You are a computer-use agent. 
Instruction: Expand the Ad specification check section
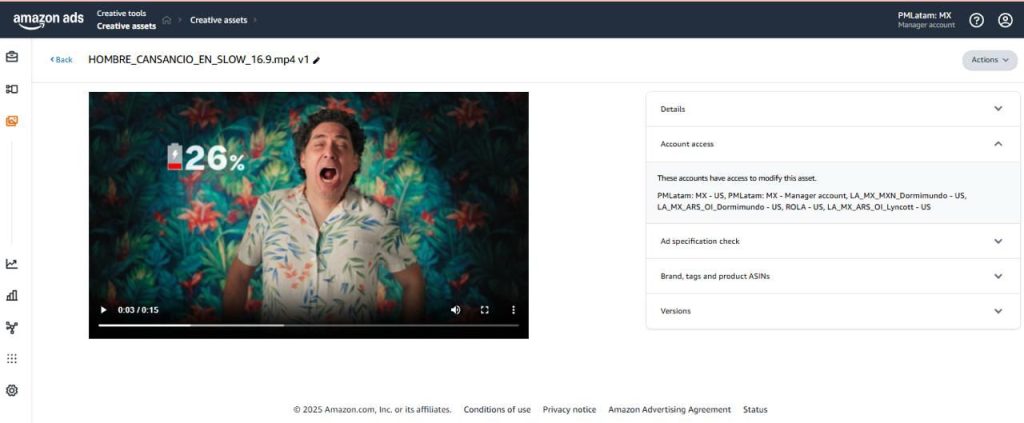pyautogui.click(x=997, y=241)
